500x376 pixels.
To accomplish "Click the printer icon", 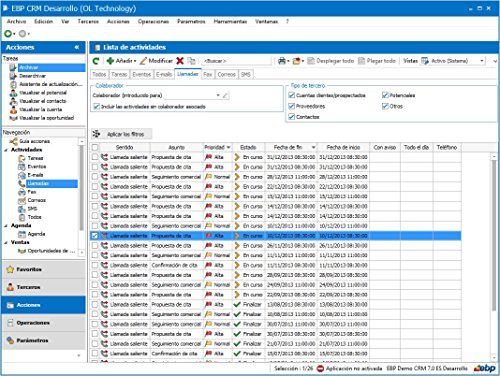I will click(282, 61).
